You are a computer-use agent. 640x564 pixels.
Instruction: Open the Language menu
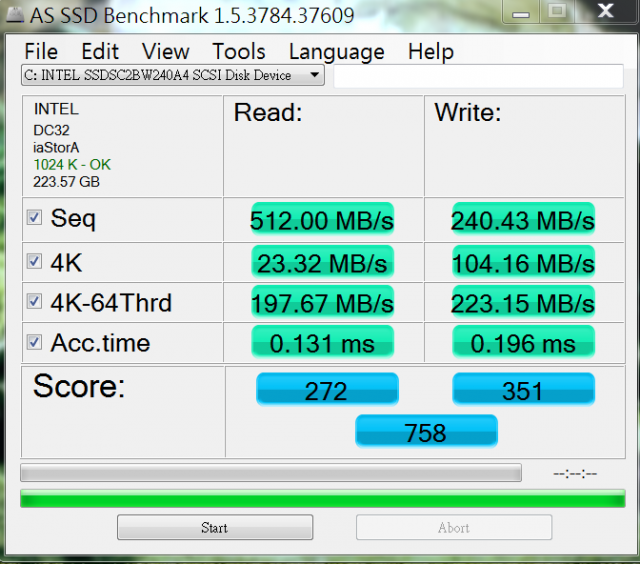tap(337, 52)
